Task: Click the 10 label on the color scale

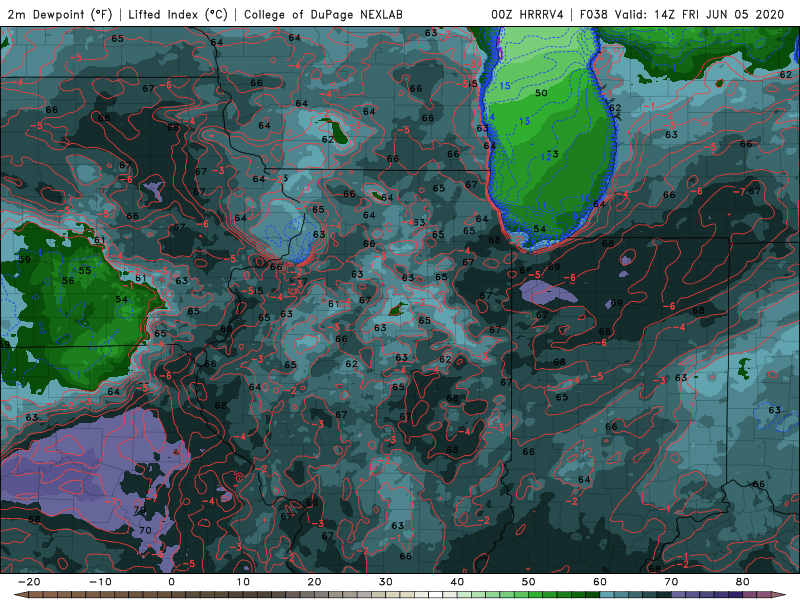Action: click(243, 582)
